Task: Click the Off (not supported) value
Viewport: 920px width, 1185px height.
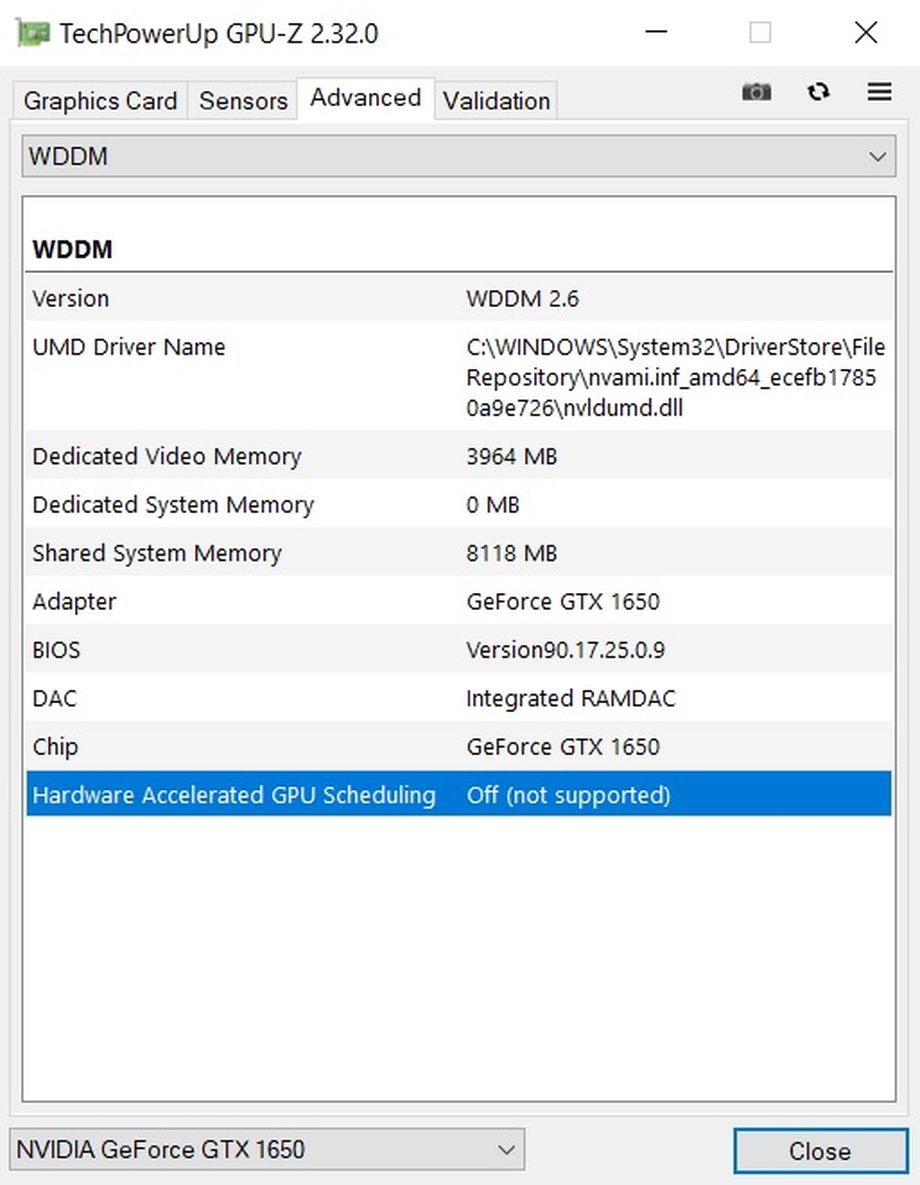Action: (x=568, y=795)
